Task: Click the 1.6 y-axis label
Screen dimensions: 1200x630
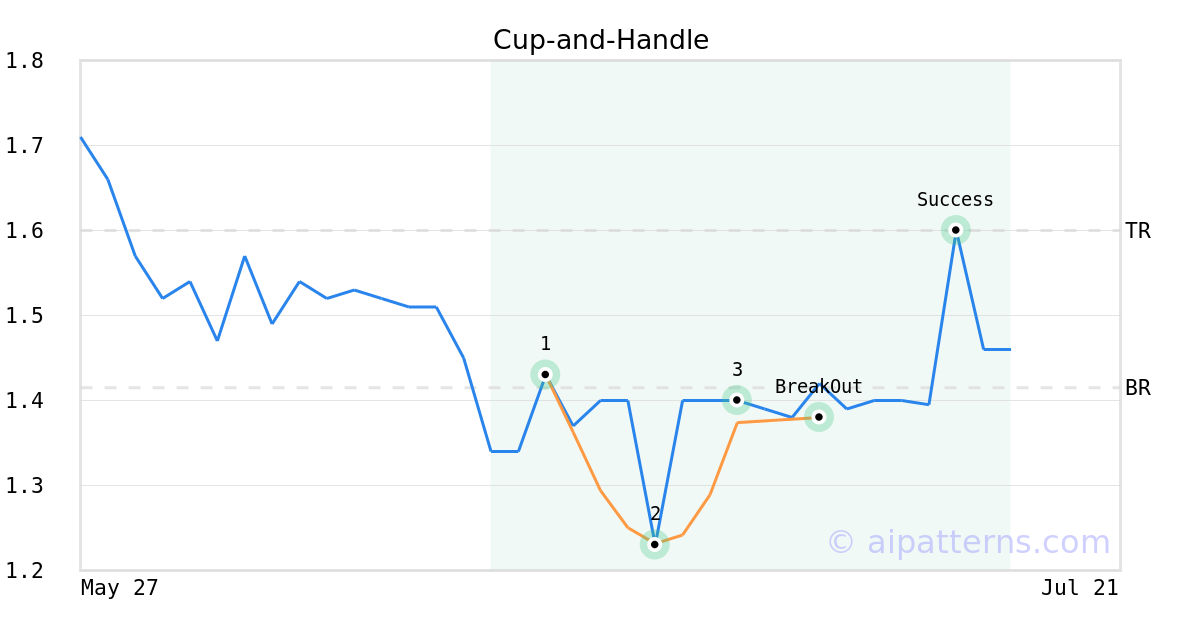Action: [x=25, y=231]
